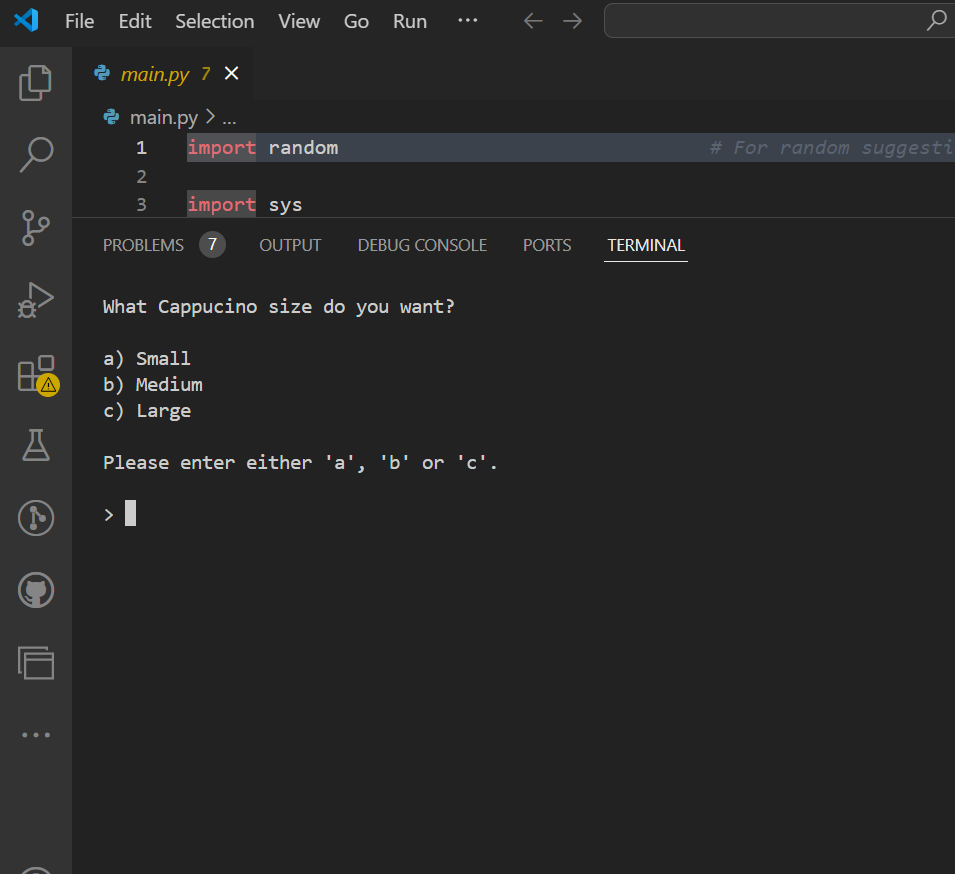Open the Git Graph circular icon
Image resolution: width=955 pixels, height=874 pixels.
pos(36,518)
